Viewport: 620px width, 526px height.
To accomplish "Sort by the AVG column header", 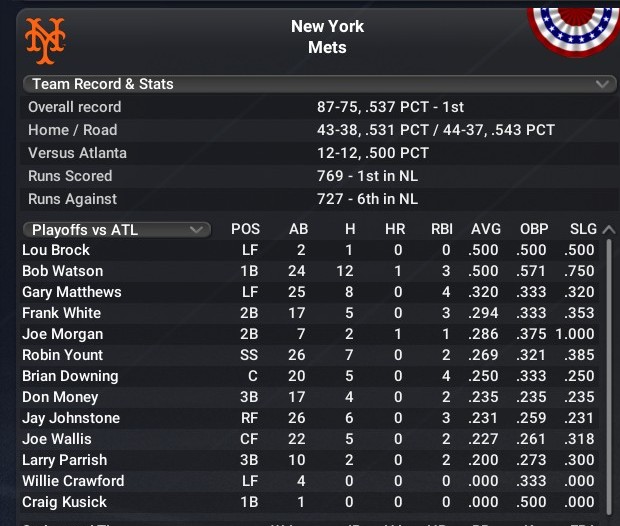I will tap(486, 229).
